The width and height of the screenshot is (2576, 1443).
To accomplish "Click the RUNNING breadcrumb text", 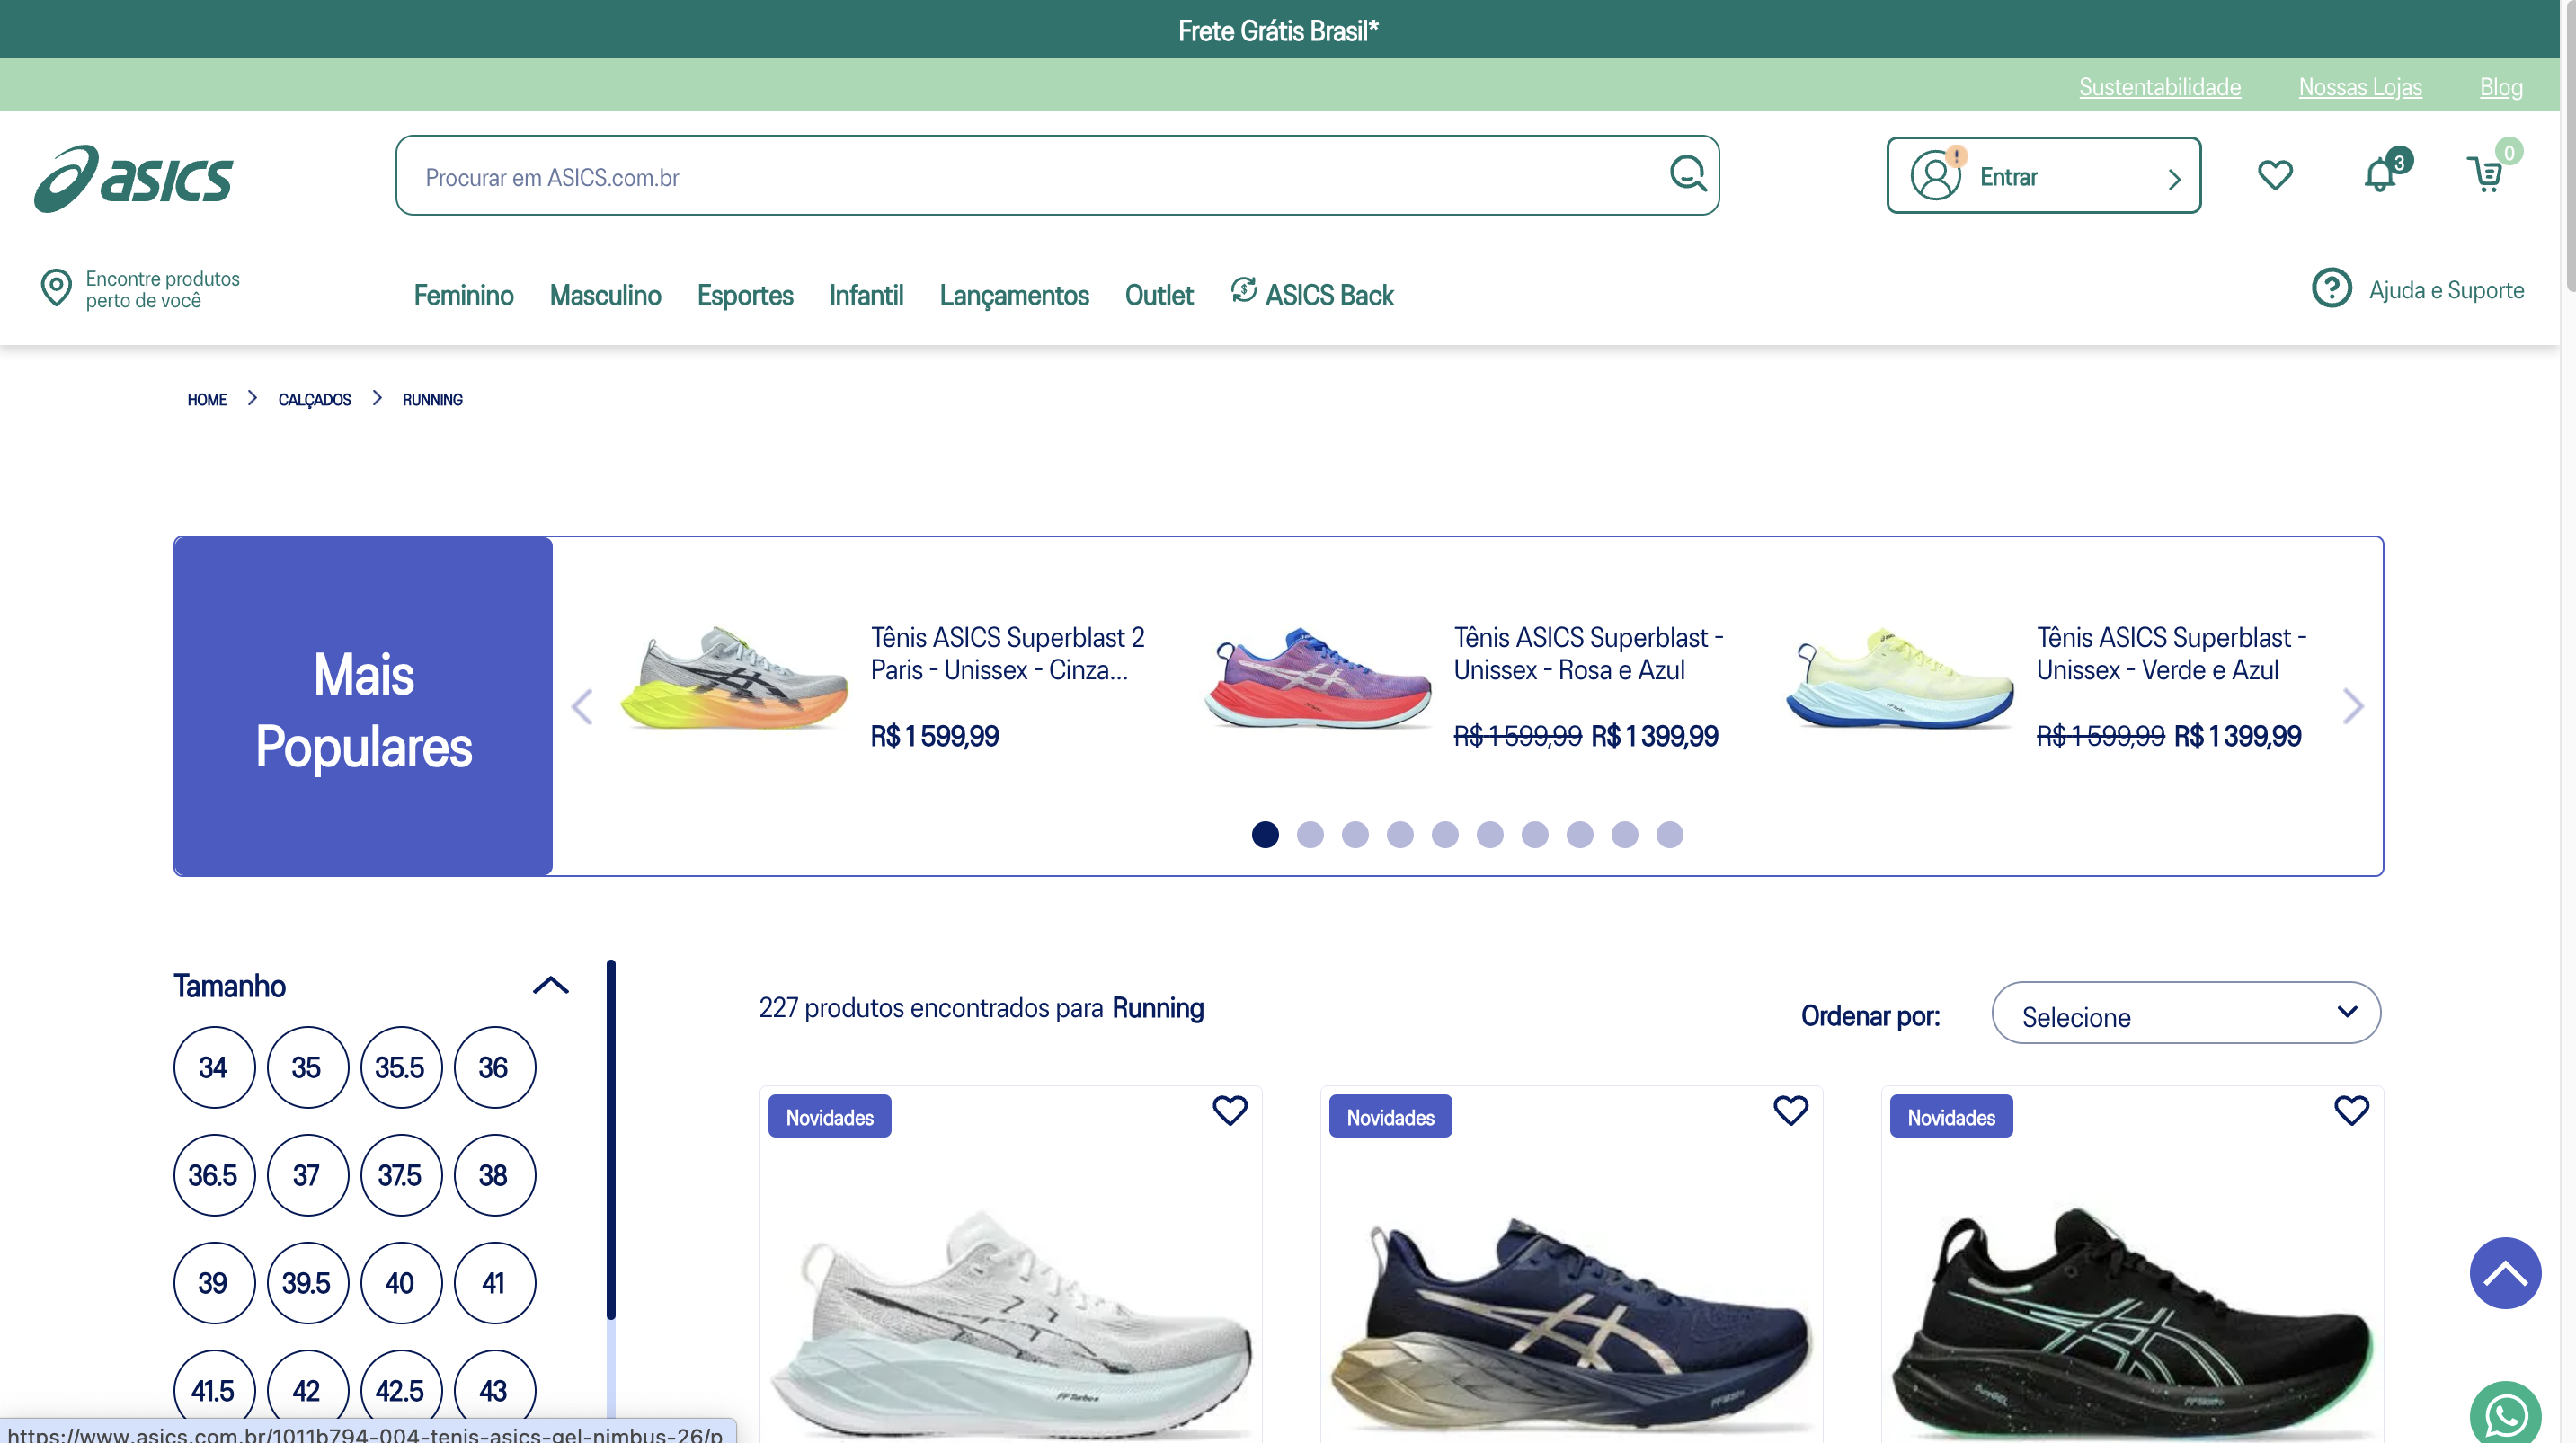I will [432, 399].
